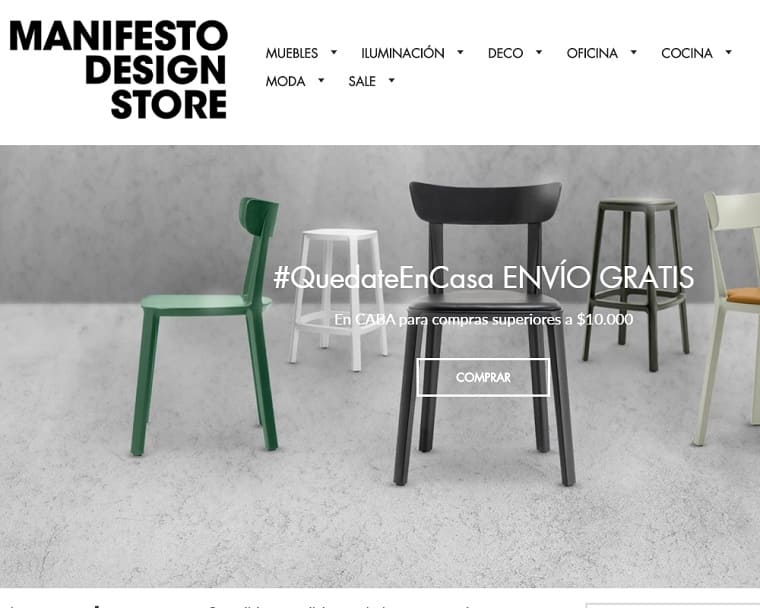Screen dimensions: 760x608
Task: Expand the COCINA dropdown arrow
Action: click(x=728, y=52)
